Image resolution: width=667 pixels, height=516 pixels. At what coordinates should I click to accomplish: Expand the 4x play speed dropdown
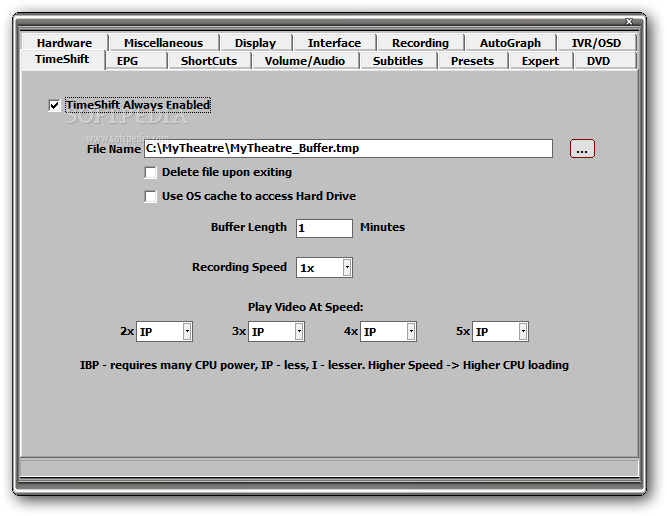point(411,331)
